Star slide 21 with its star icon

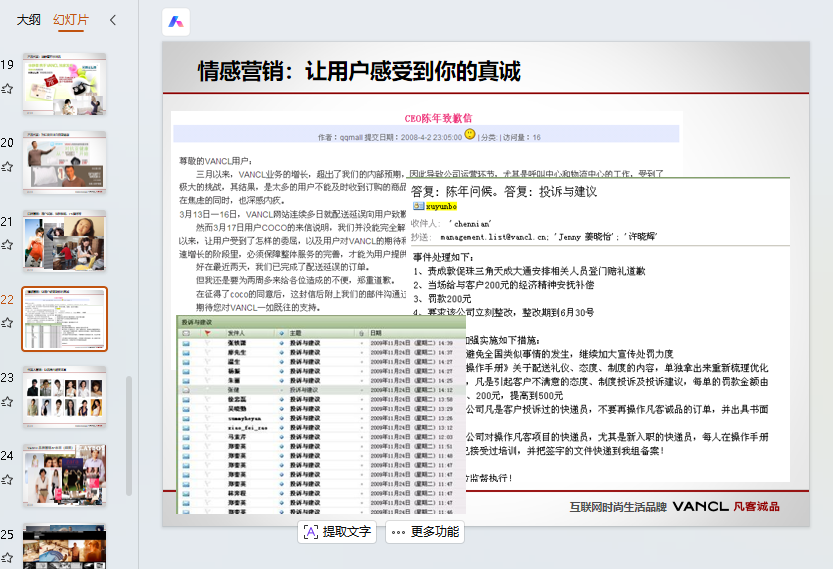tap(7, 245)
